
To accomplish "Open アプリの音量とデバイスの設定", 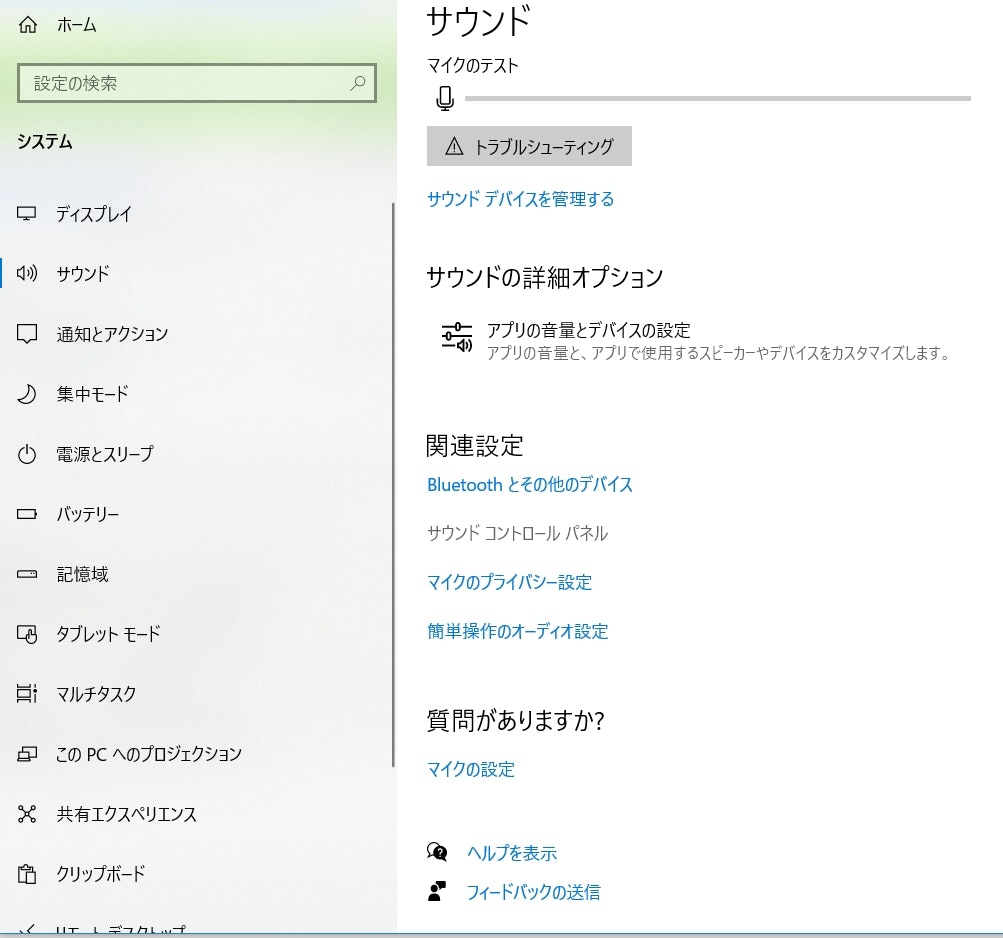I will [696, 340].
